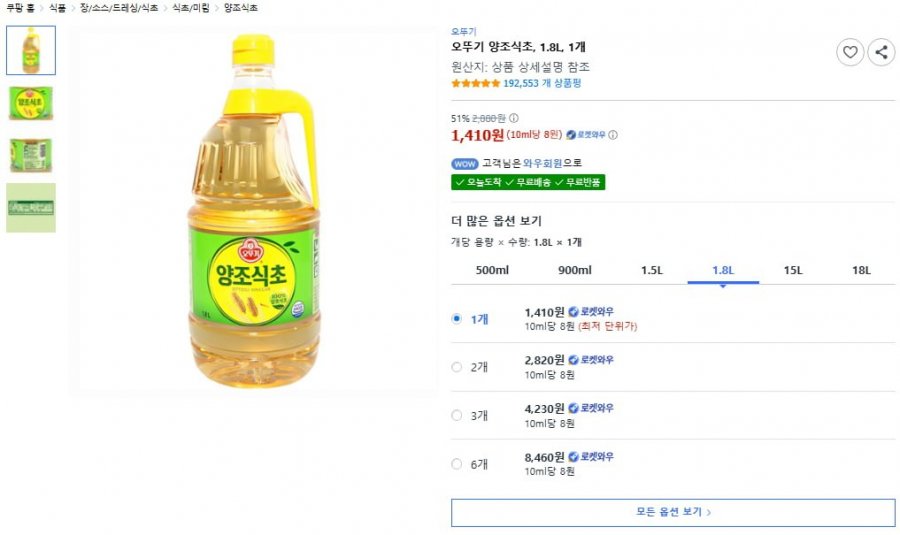Select the 18L size tab
The width and height of the screenshot is (900, 535).
(x=861, y=270)
